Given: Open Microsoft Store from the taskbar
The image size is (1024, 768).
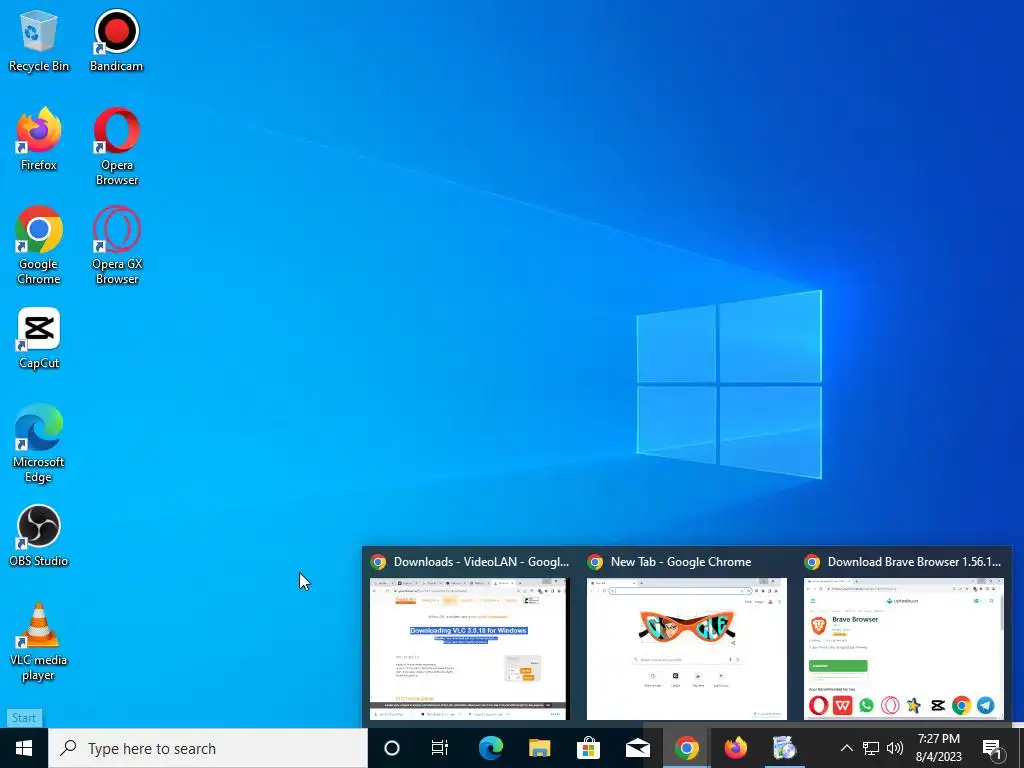Looking at the screenshot, I should click(x=588, y=748).
